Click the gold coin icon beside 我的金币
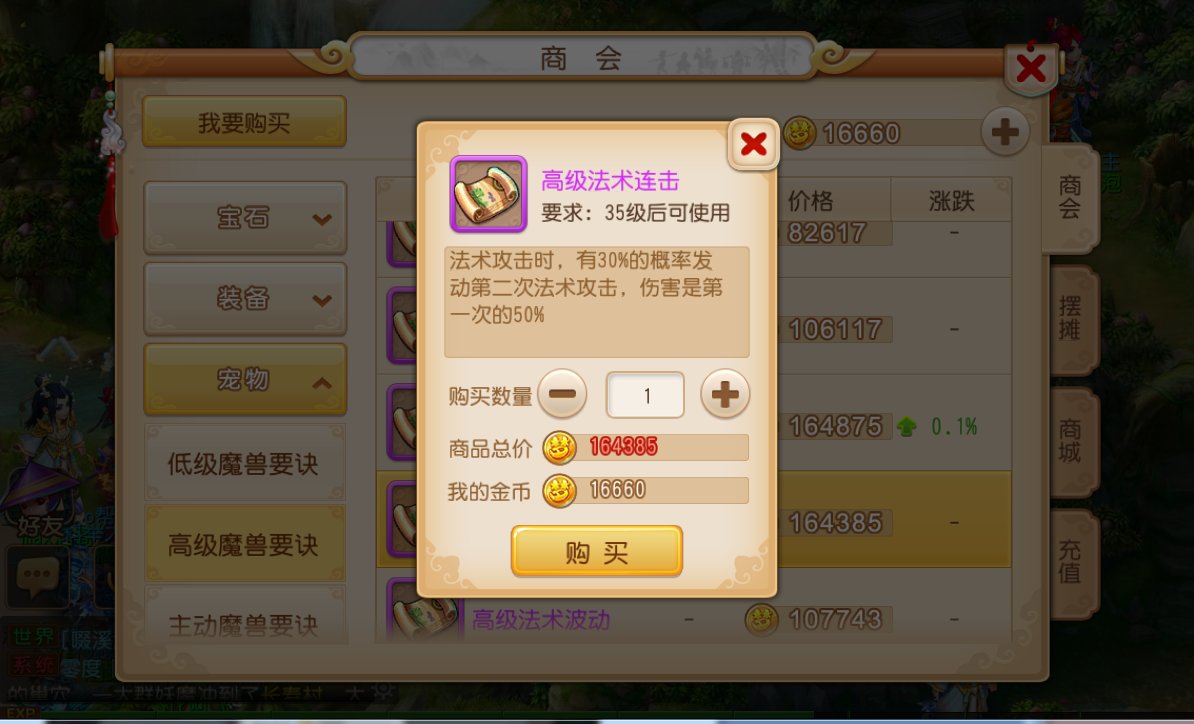 559,490
